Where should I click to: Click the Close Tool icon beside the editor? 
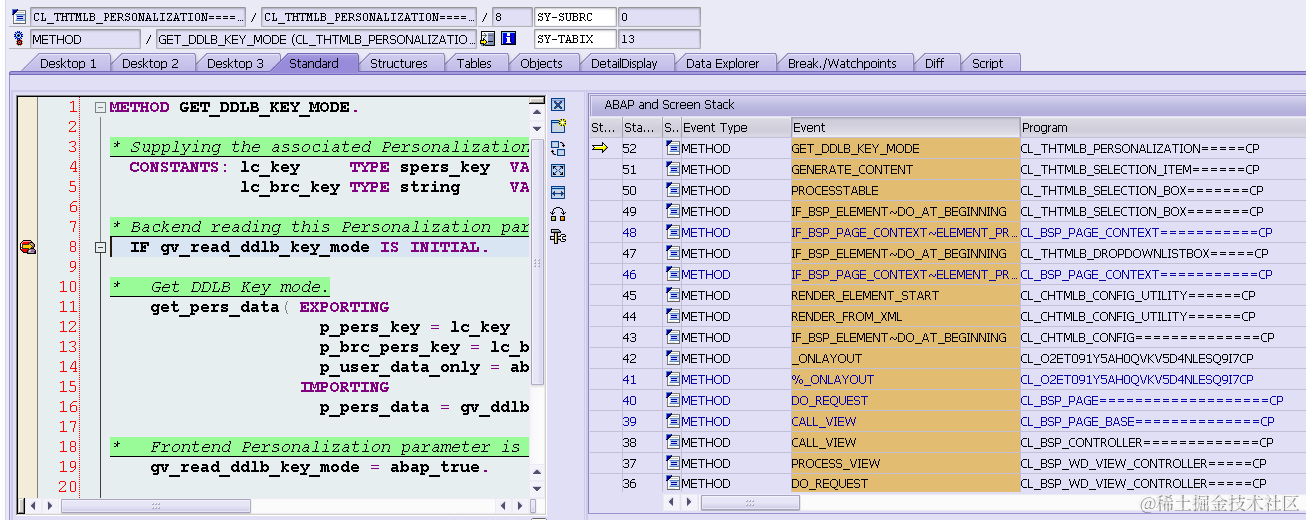point(558,104)
